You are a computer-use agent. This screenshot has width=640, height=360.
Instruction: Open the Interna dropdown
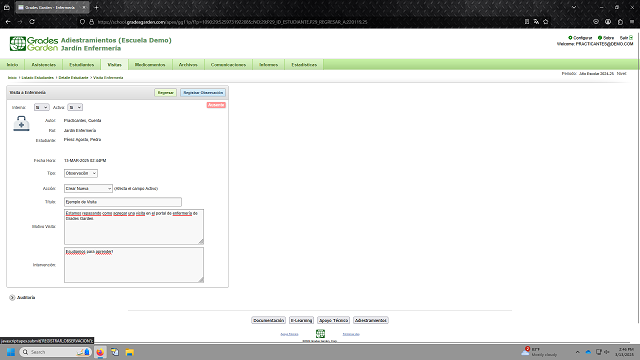pyautogui.click(x=41, y=107)
